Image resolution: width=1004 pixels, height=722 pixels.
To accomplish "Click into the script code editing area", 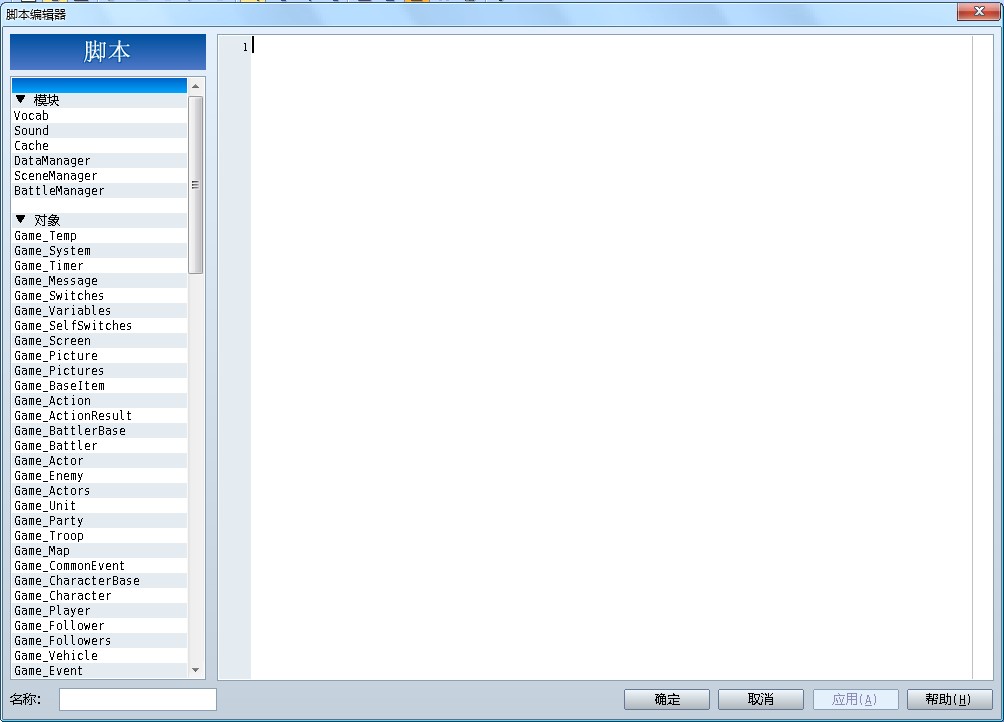I will [611, 357].
